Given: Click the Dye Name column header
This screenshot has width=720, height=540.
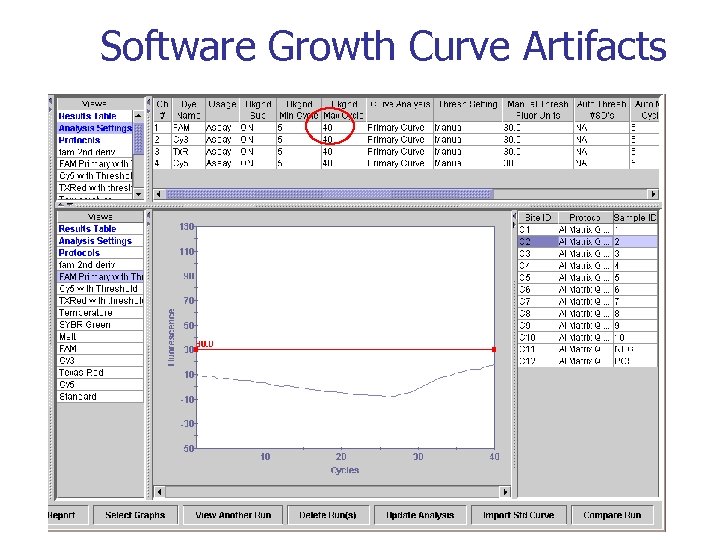Looking at the screenshot, I should (188, 110).
